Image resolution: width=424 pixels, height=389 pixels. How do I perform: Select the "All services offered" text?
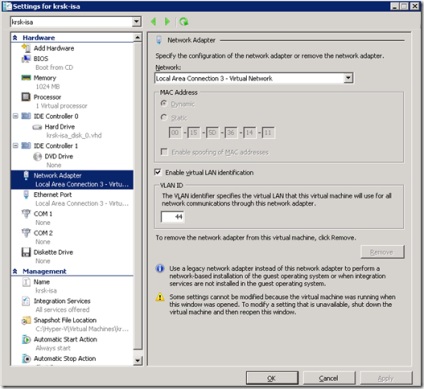tap(63, 310)
